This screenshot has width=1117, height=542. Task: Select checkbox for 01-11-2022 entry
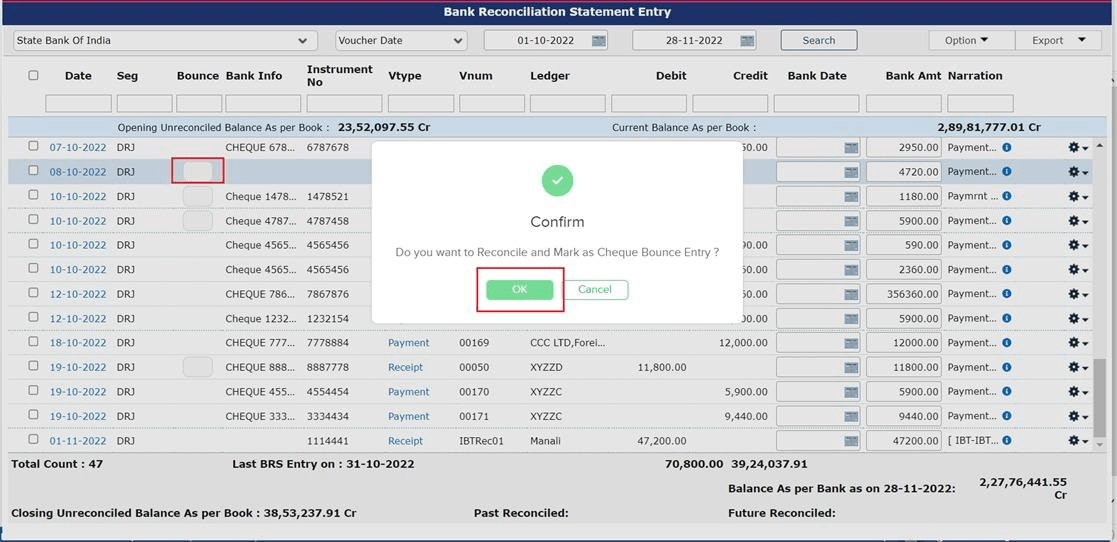coord(33,440)
